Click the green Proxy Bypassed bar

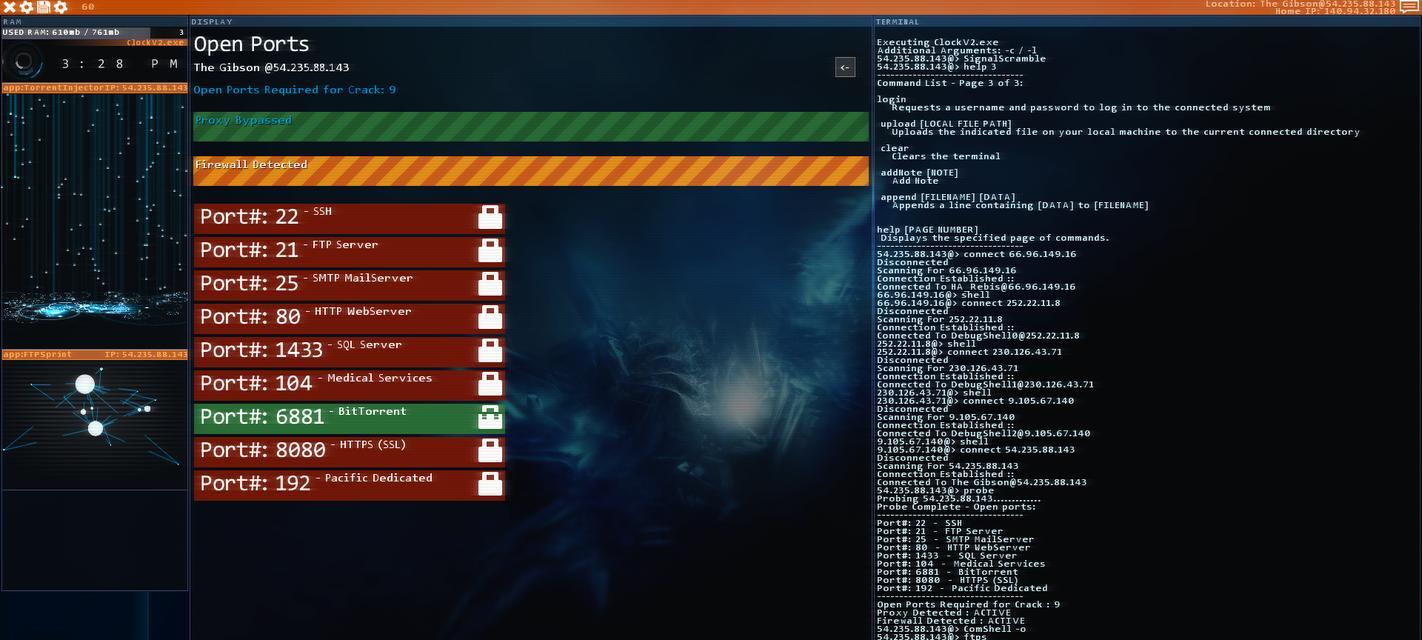pos(531,126)
